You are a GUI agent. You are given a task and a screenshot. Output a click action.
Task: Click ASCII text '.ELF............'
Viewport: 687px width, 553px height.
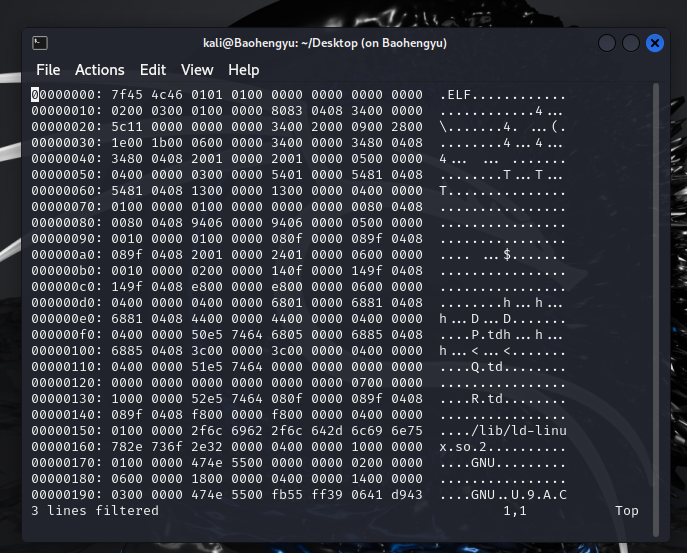[503, 95]
